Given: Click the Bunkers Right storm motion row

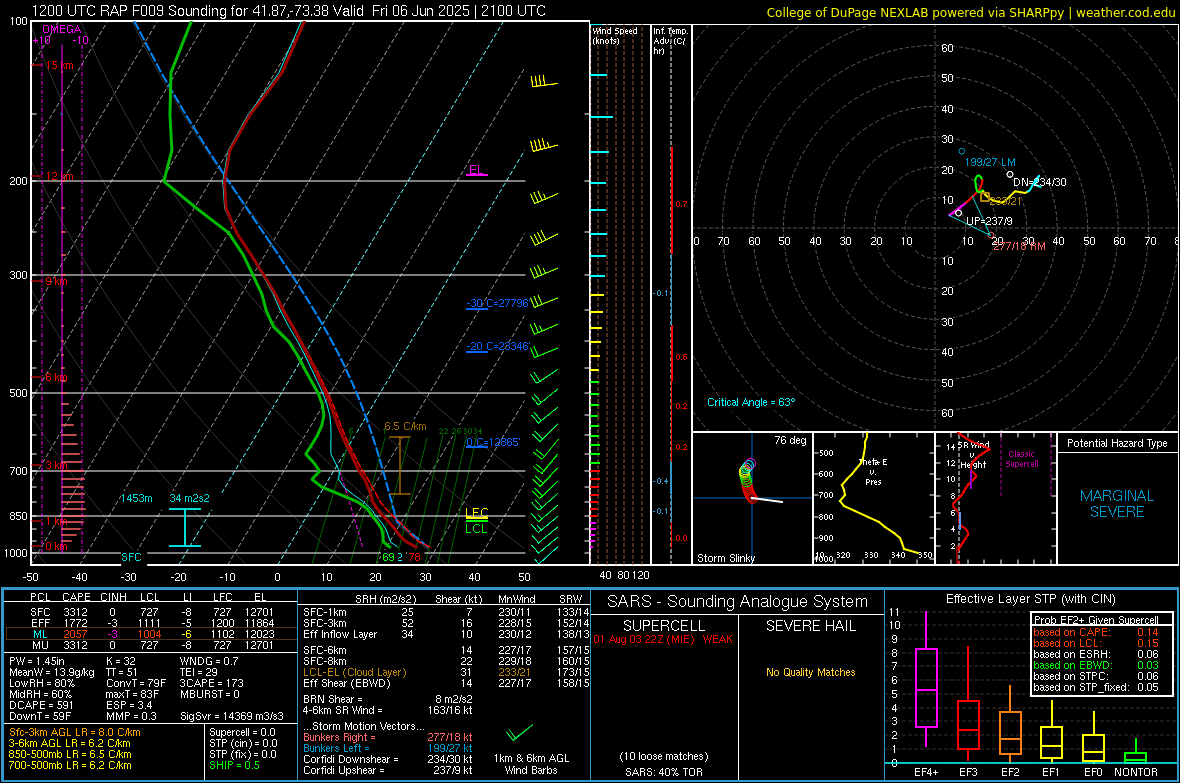Looking at the screenshot, I should (x=388, y=738).
